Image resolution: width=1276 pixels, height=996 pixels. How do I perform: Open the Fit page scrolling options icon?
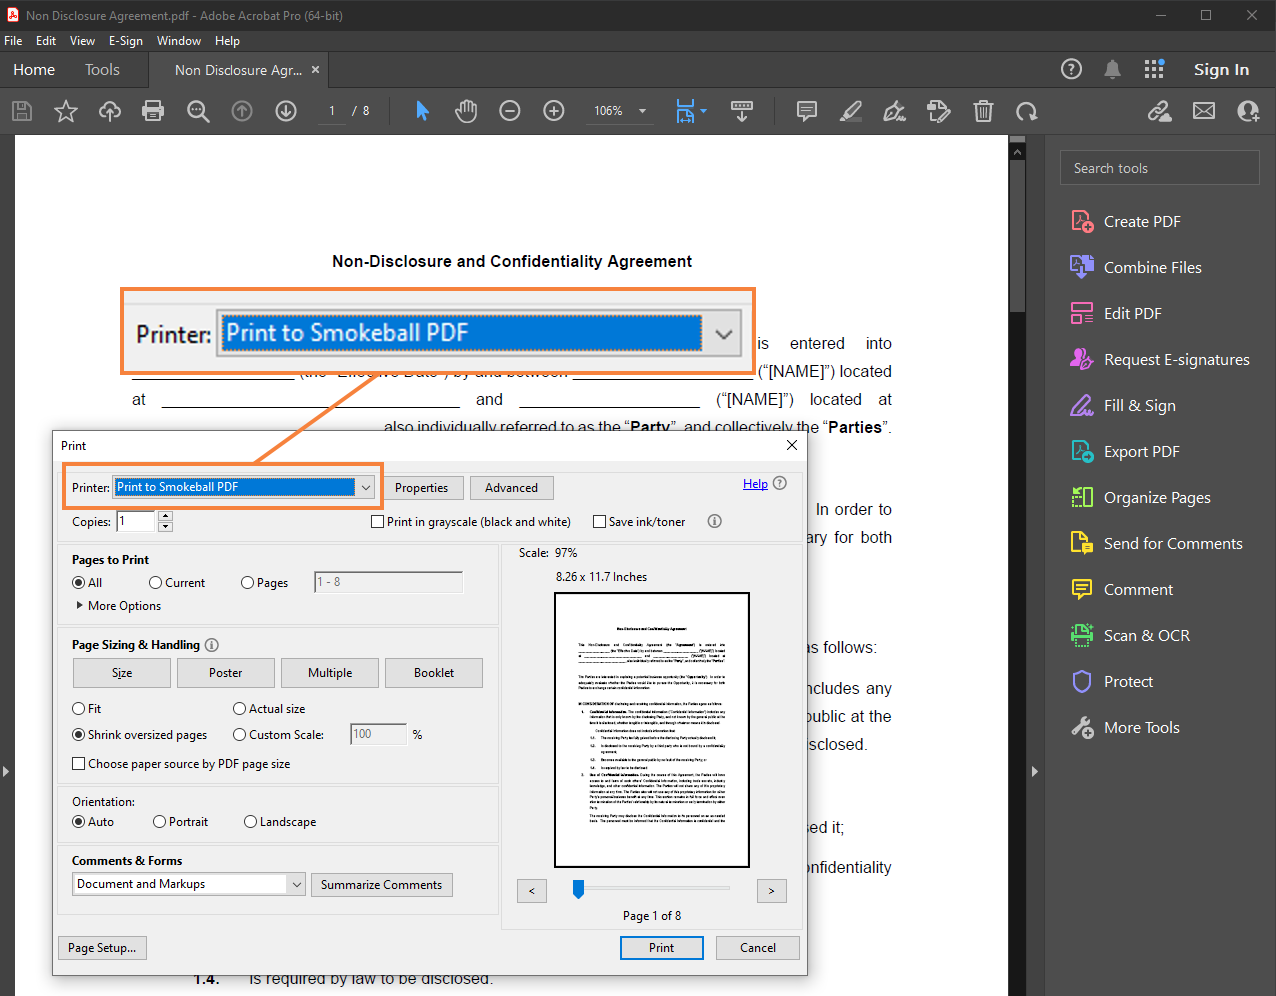tap(690, 111)
